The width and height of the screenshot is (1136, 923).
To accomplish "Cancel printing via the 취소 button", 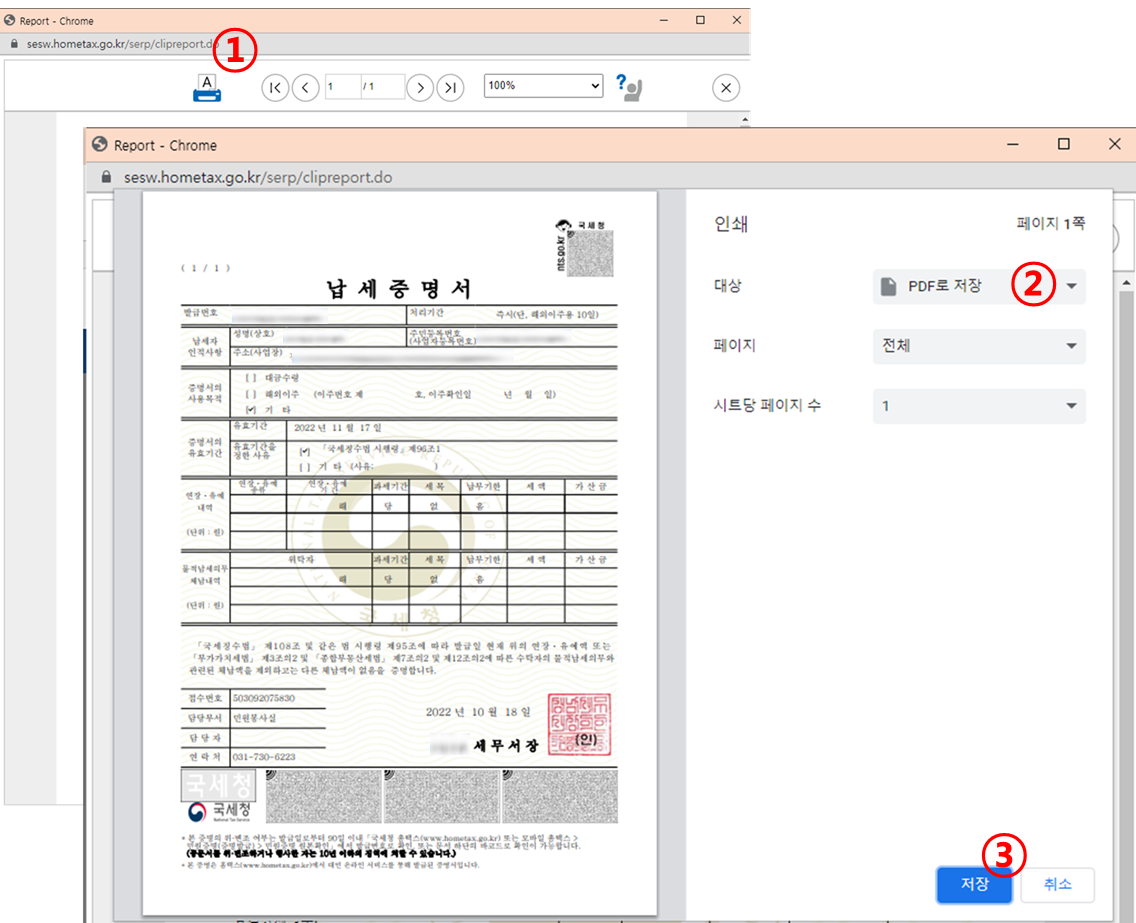I will pos(1057,885).
